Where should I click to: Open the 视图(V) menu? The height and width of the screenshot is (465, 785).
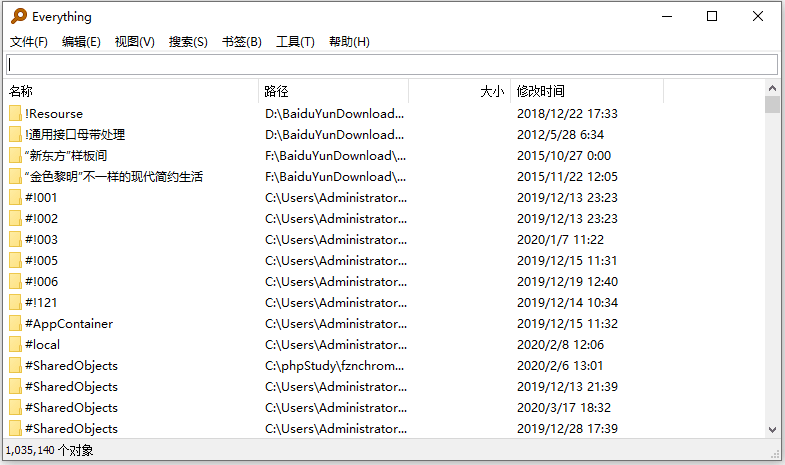point(134,42)
